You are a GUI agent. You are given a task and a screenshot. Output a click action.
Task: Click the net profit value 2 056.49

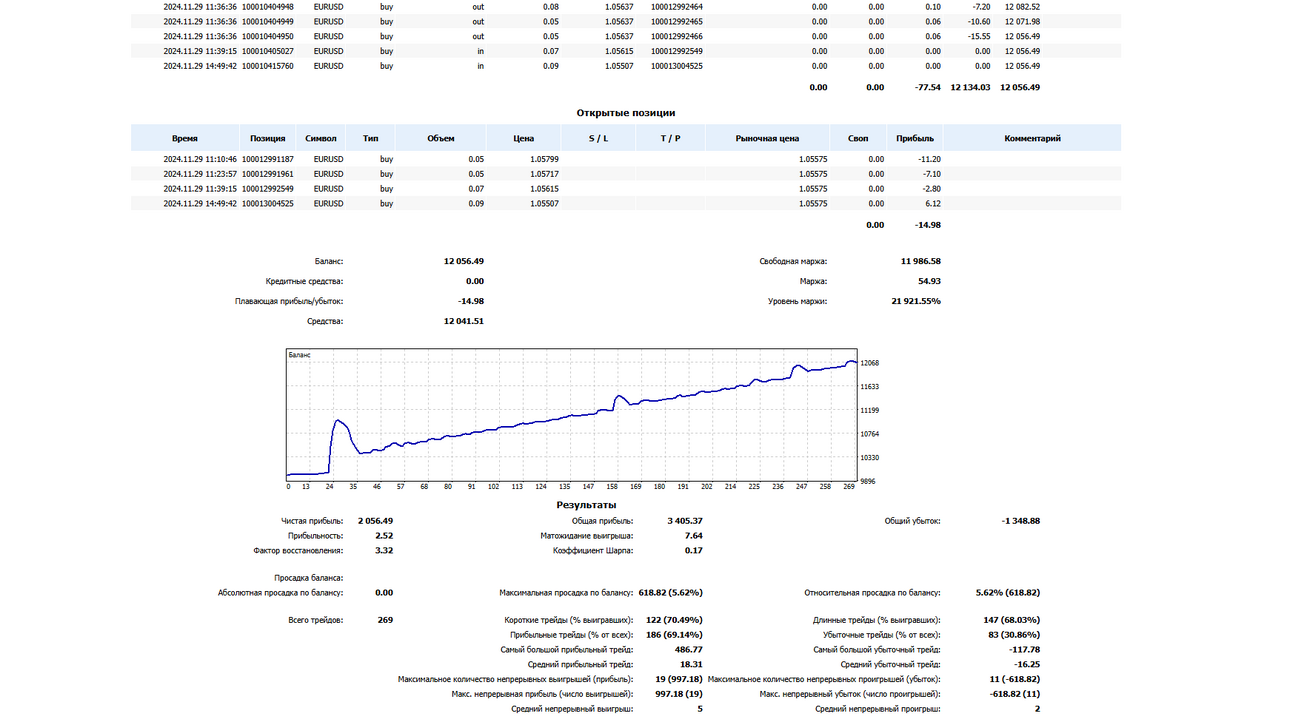[375, 521]
